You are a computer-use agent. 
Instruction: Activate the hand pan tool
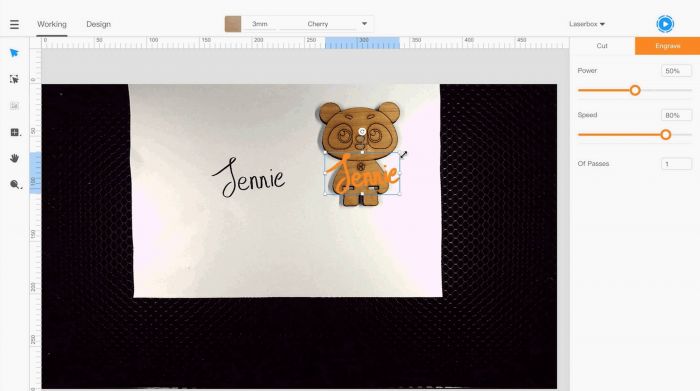tap(14, 158)
